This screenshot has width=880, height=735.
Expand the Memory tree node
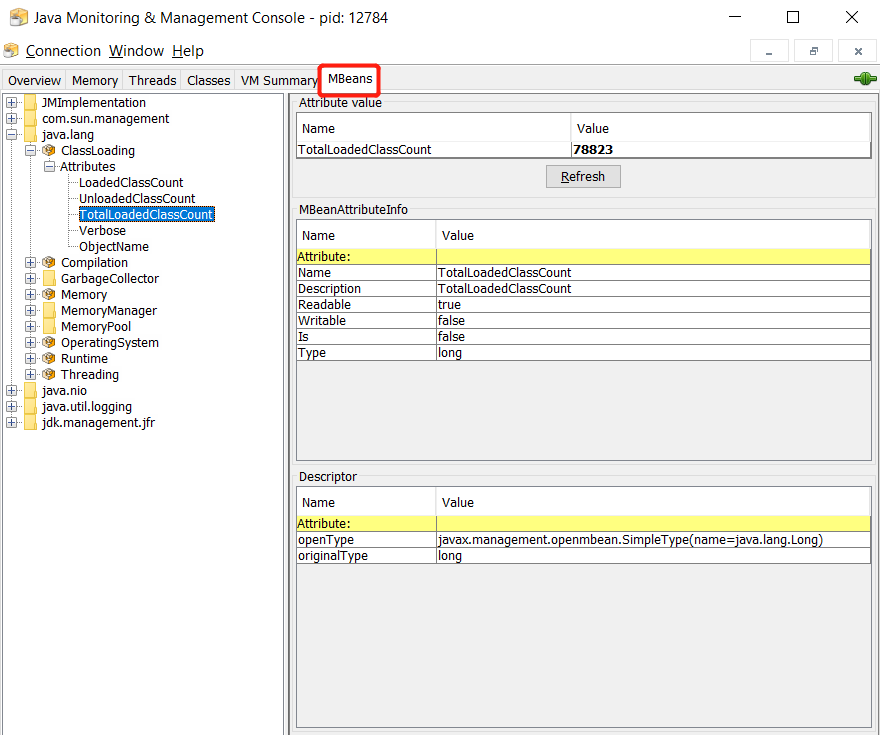tap(31, 295)
